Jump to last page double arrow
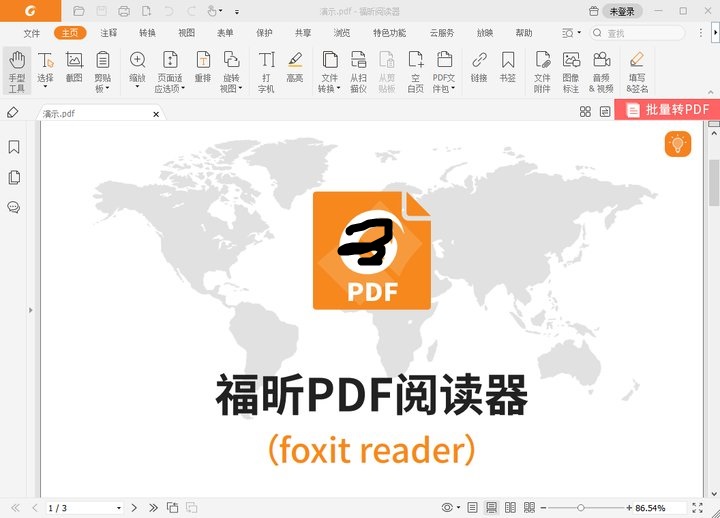This screenshot has width=720, height=518. pos(153,507)
